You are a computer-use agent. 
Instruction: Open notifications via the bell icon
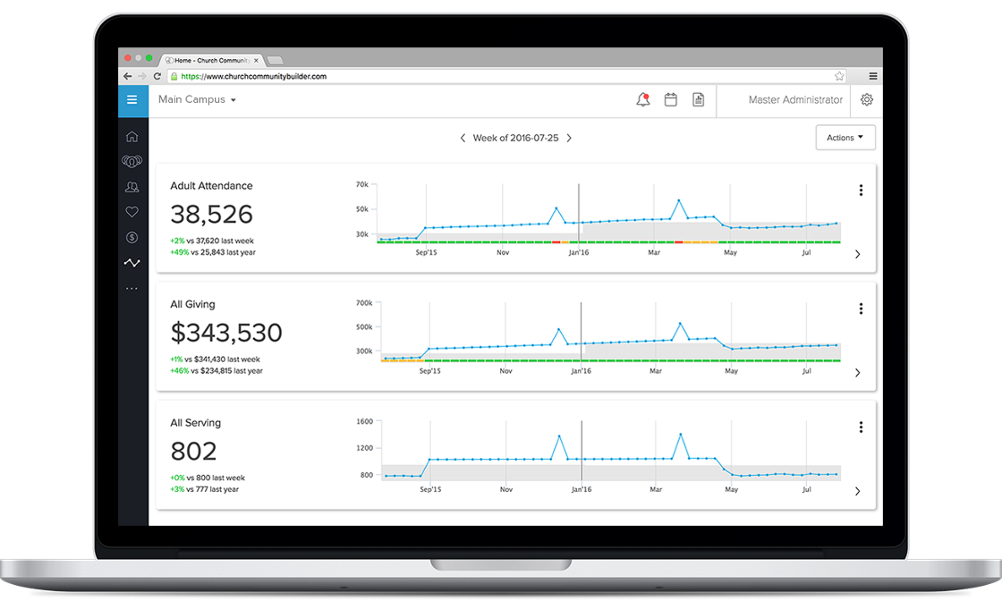[x=643, y=100]
